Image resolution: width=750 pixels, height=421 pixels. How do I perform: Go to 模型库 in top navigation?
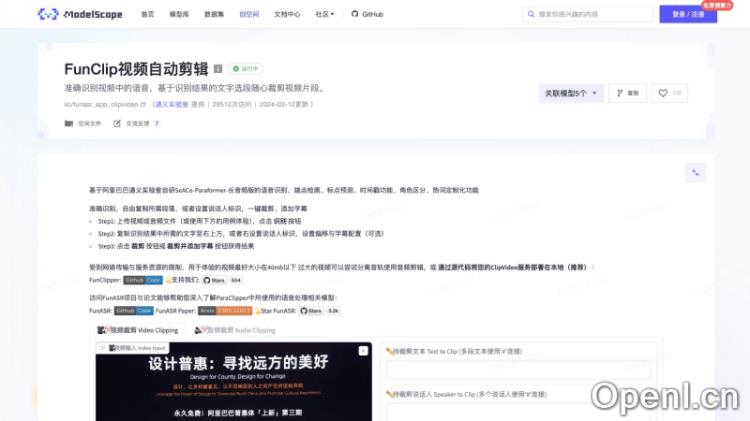click(179, 14)
